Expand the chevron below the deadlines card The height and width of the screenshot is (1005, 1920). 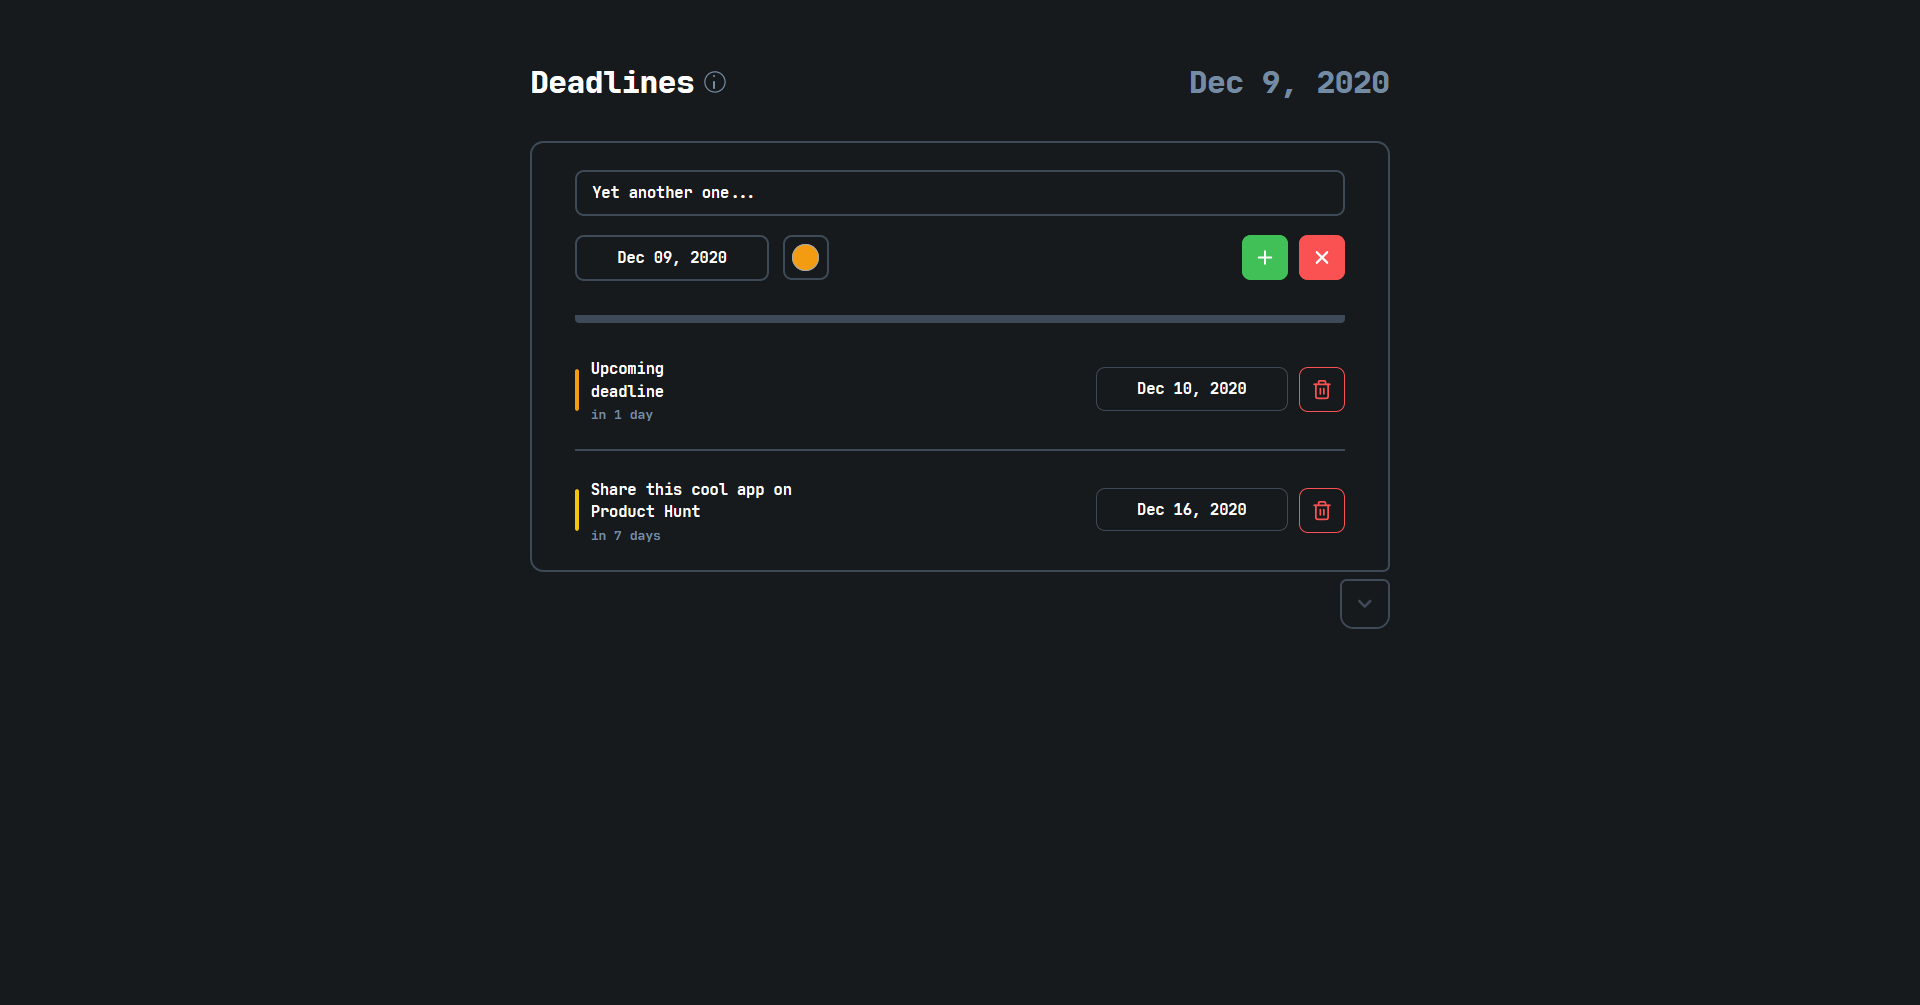[1364, 603]
